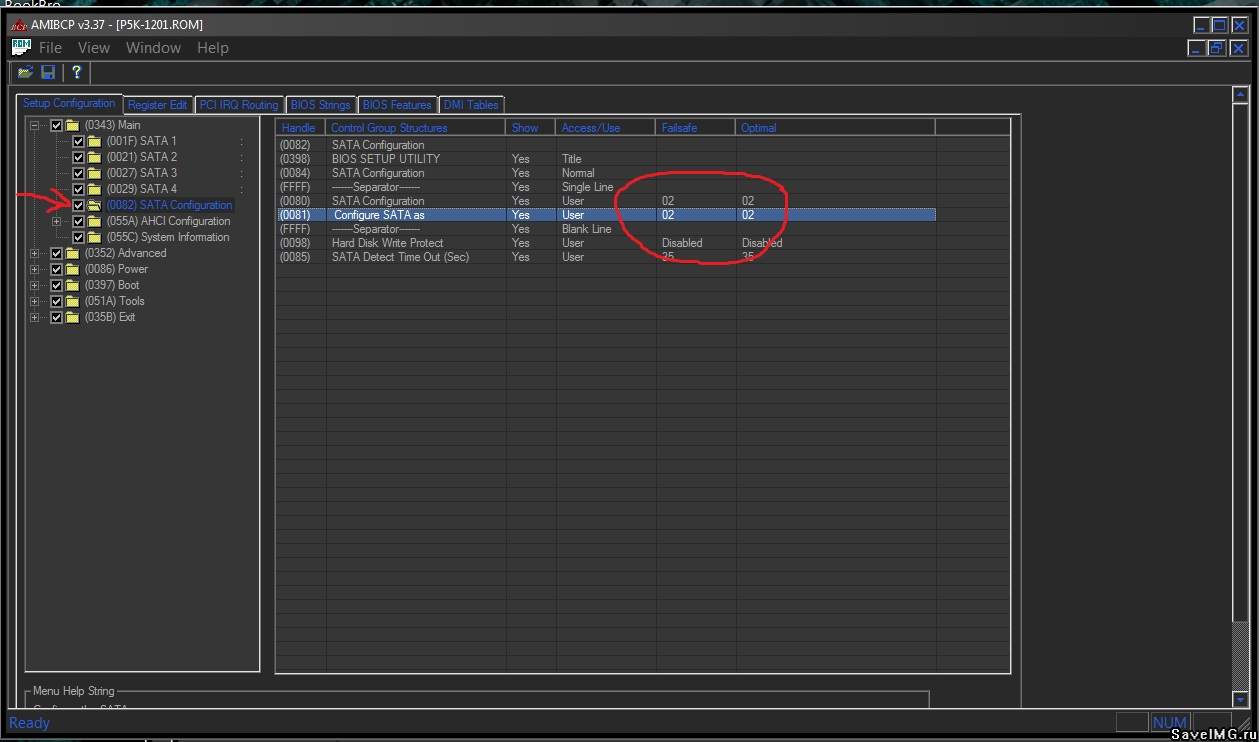
Task: Click the Save floppy disk toolbar icon
Action: click(48, 72)
